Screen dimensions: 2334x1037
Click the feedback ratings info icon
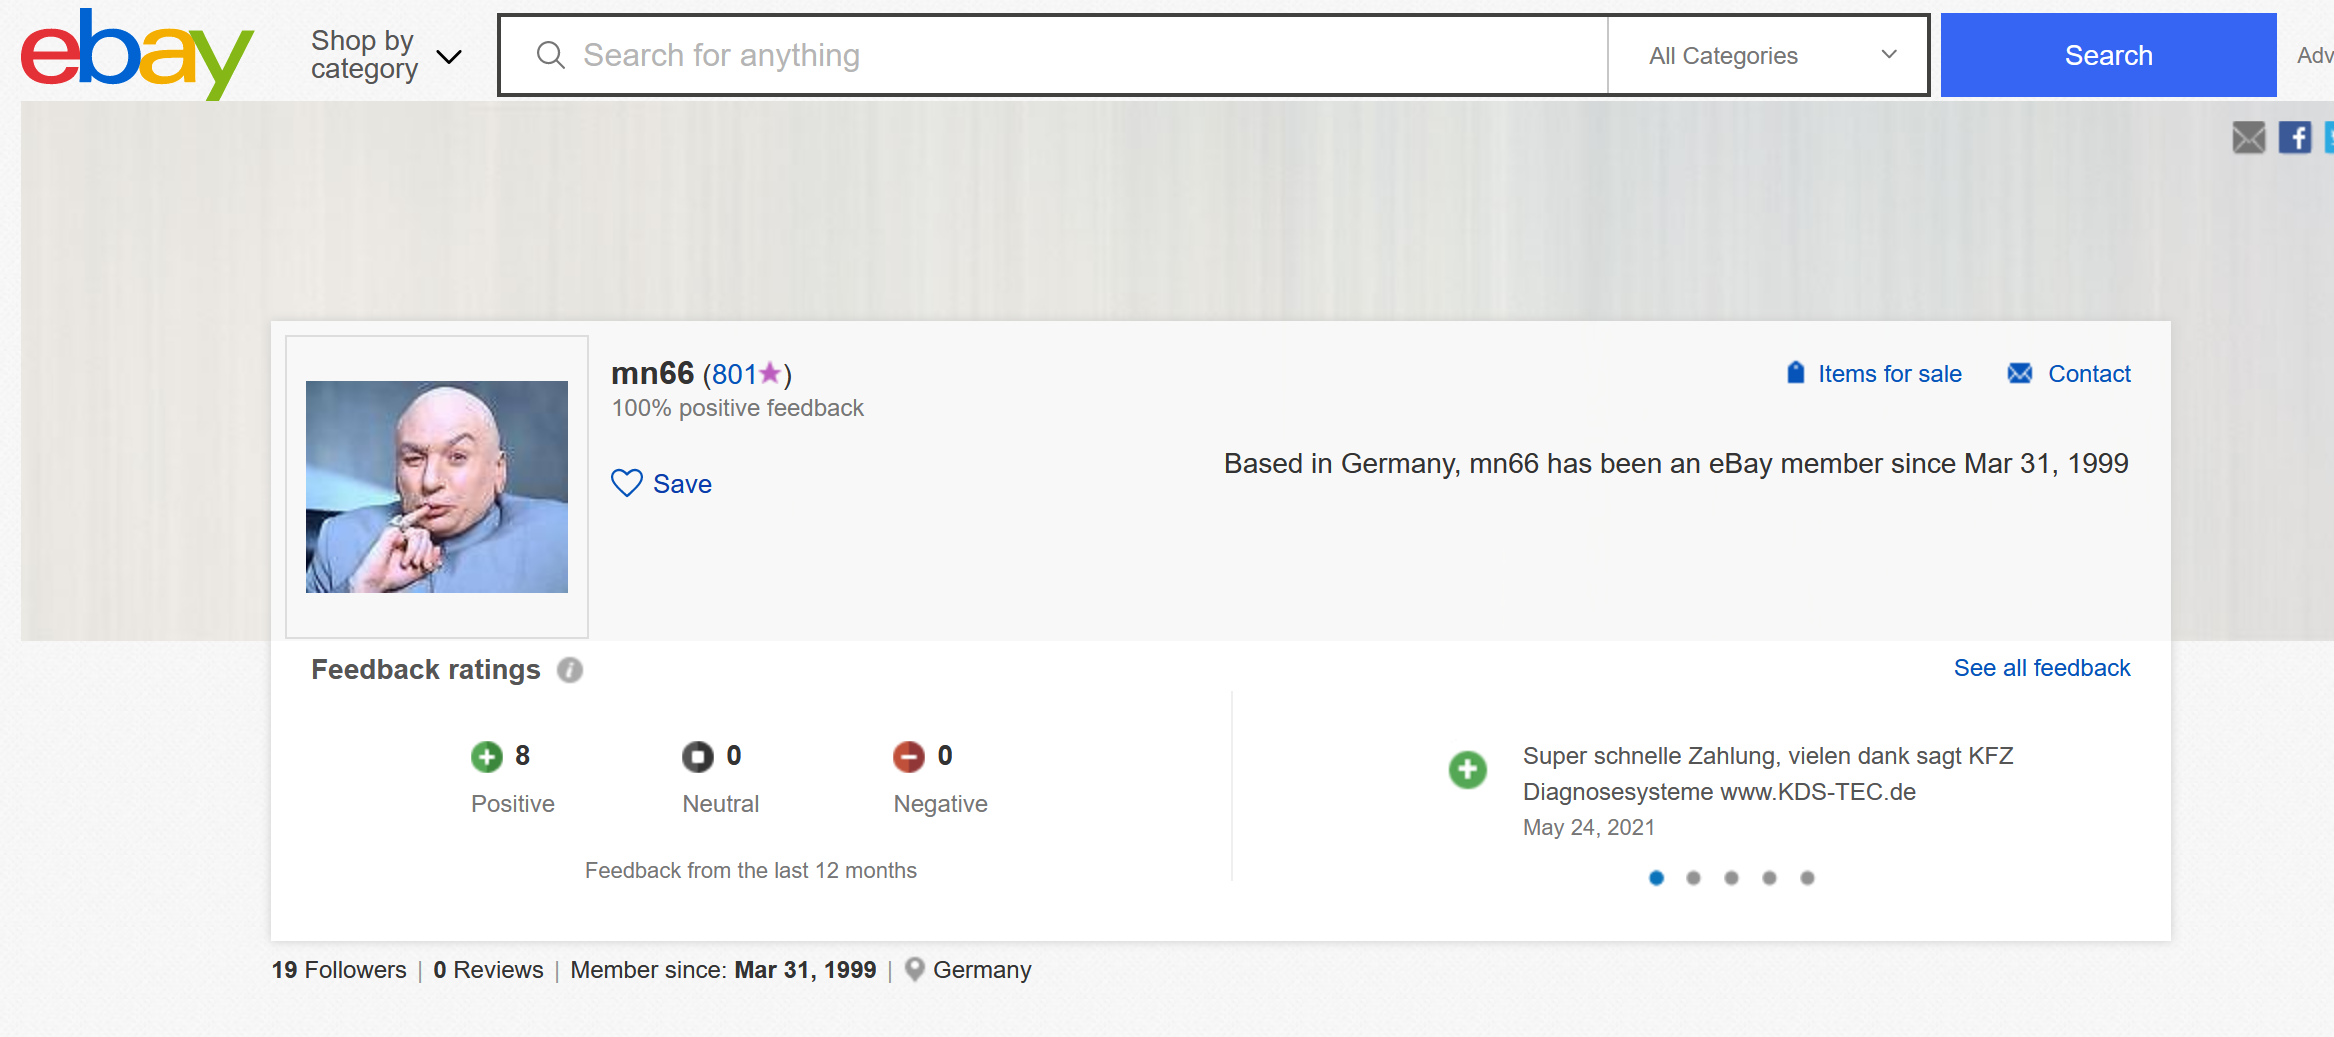point(570,670)
